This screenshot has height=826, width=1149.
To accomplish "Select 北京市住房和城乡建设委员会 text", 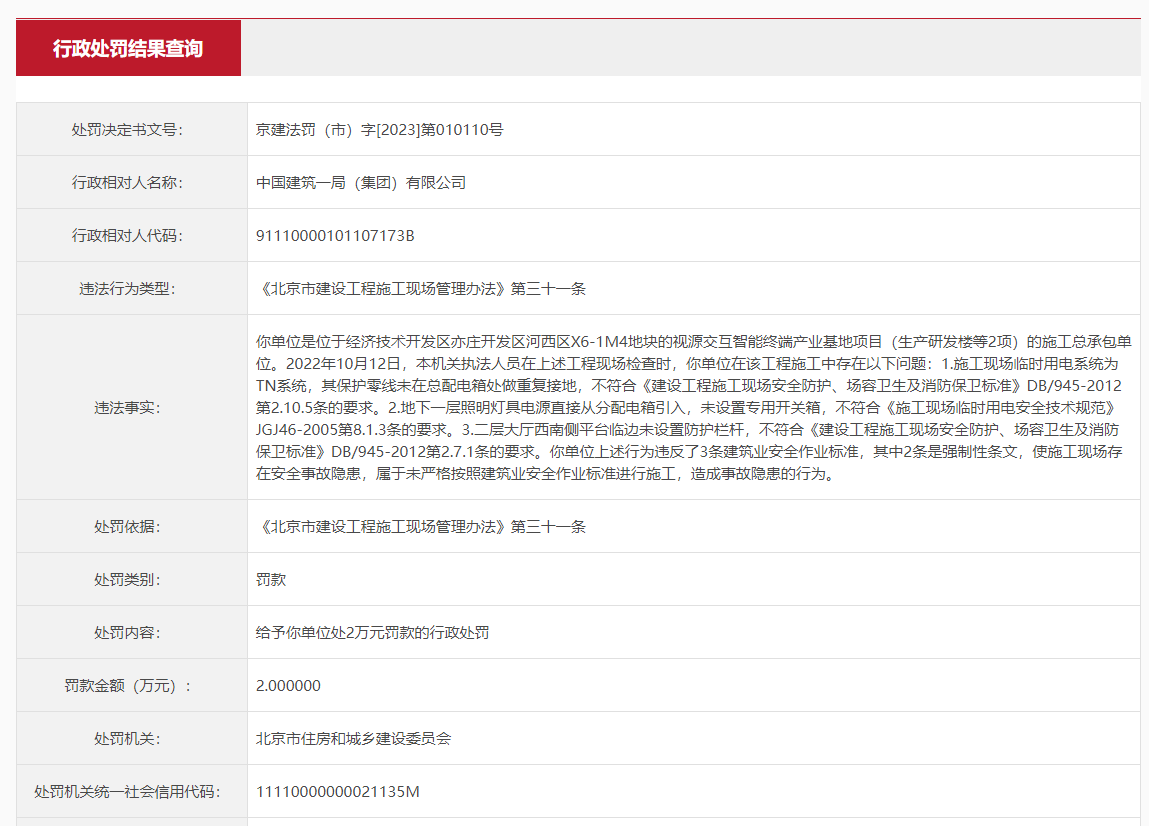I will pyautogui.click(x=353, y=738).
